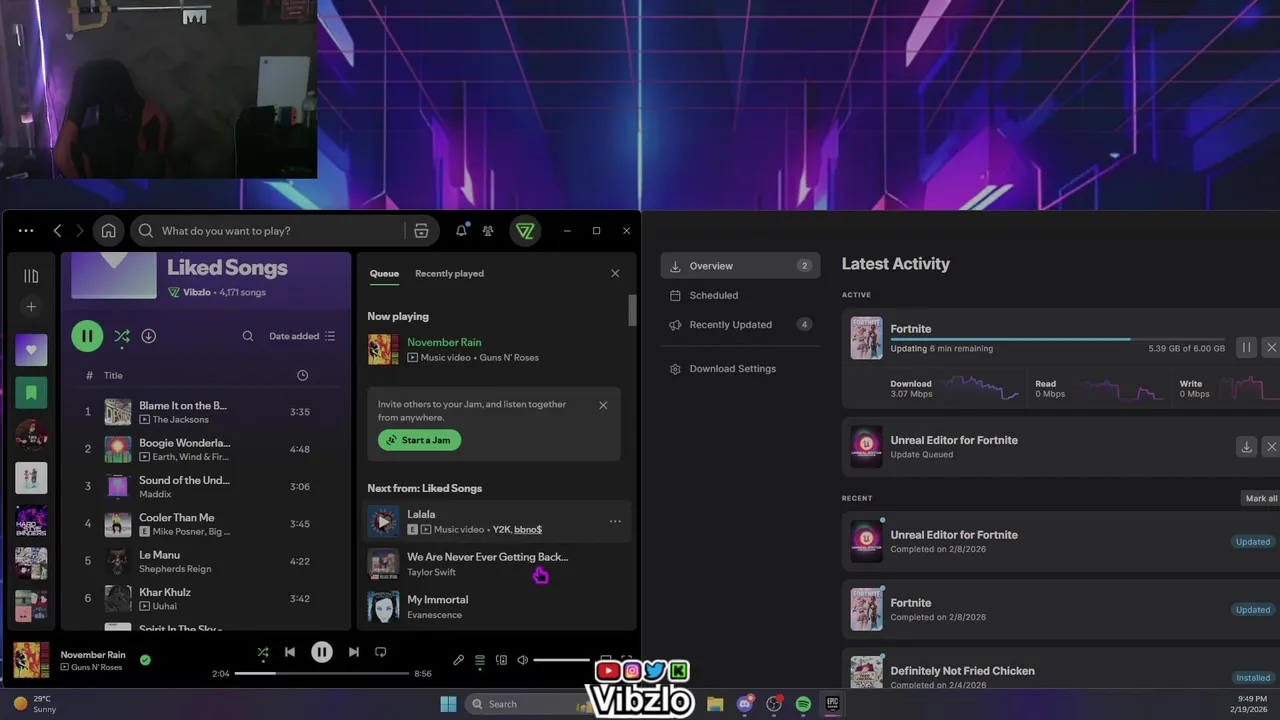Collapse Your Library sidebar icon
This screenshot has height=720, width=1280.
[31, 275]
